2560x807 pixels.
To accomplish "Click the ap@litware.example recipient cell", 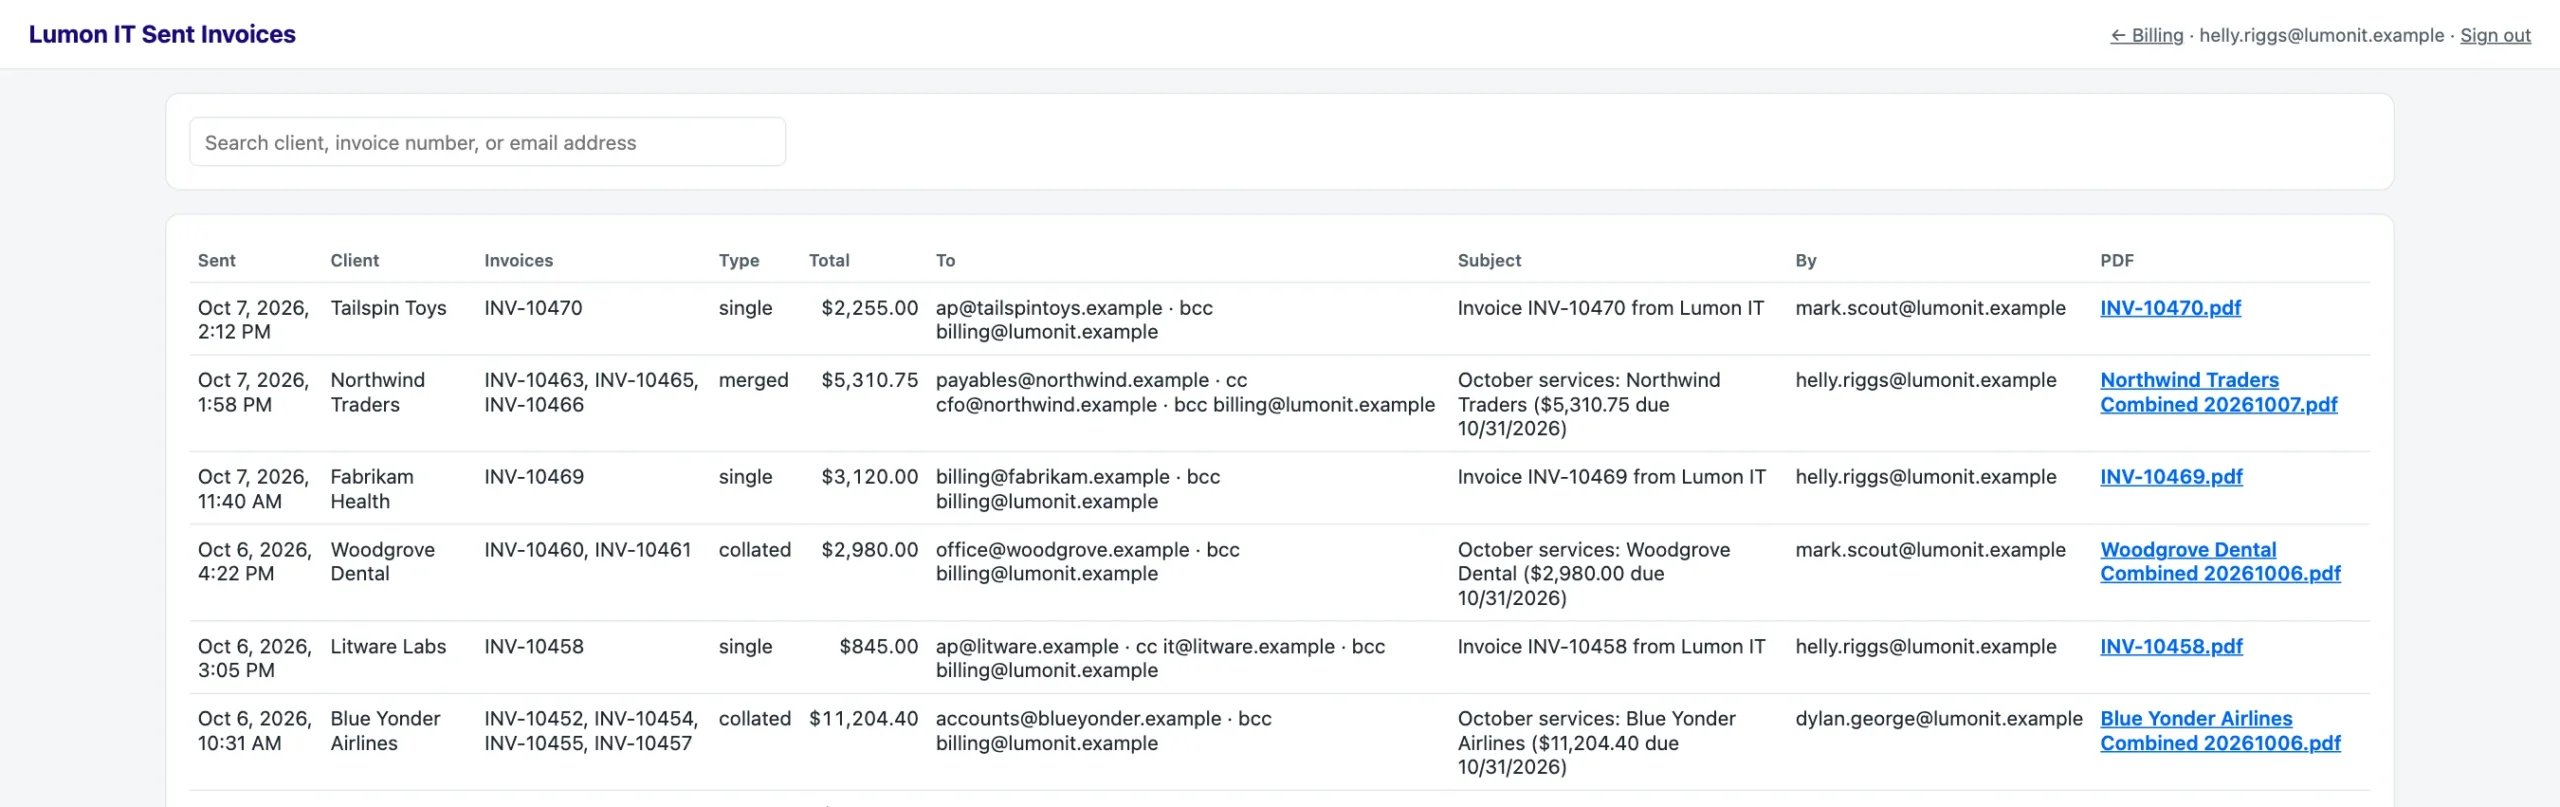I will (x=1160, y=658).
